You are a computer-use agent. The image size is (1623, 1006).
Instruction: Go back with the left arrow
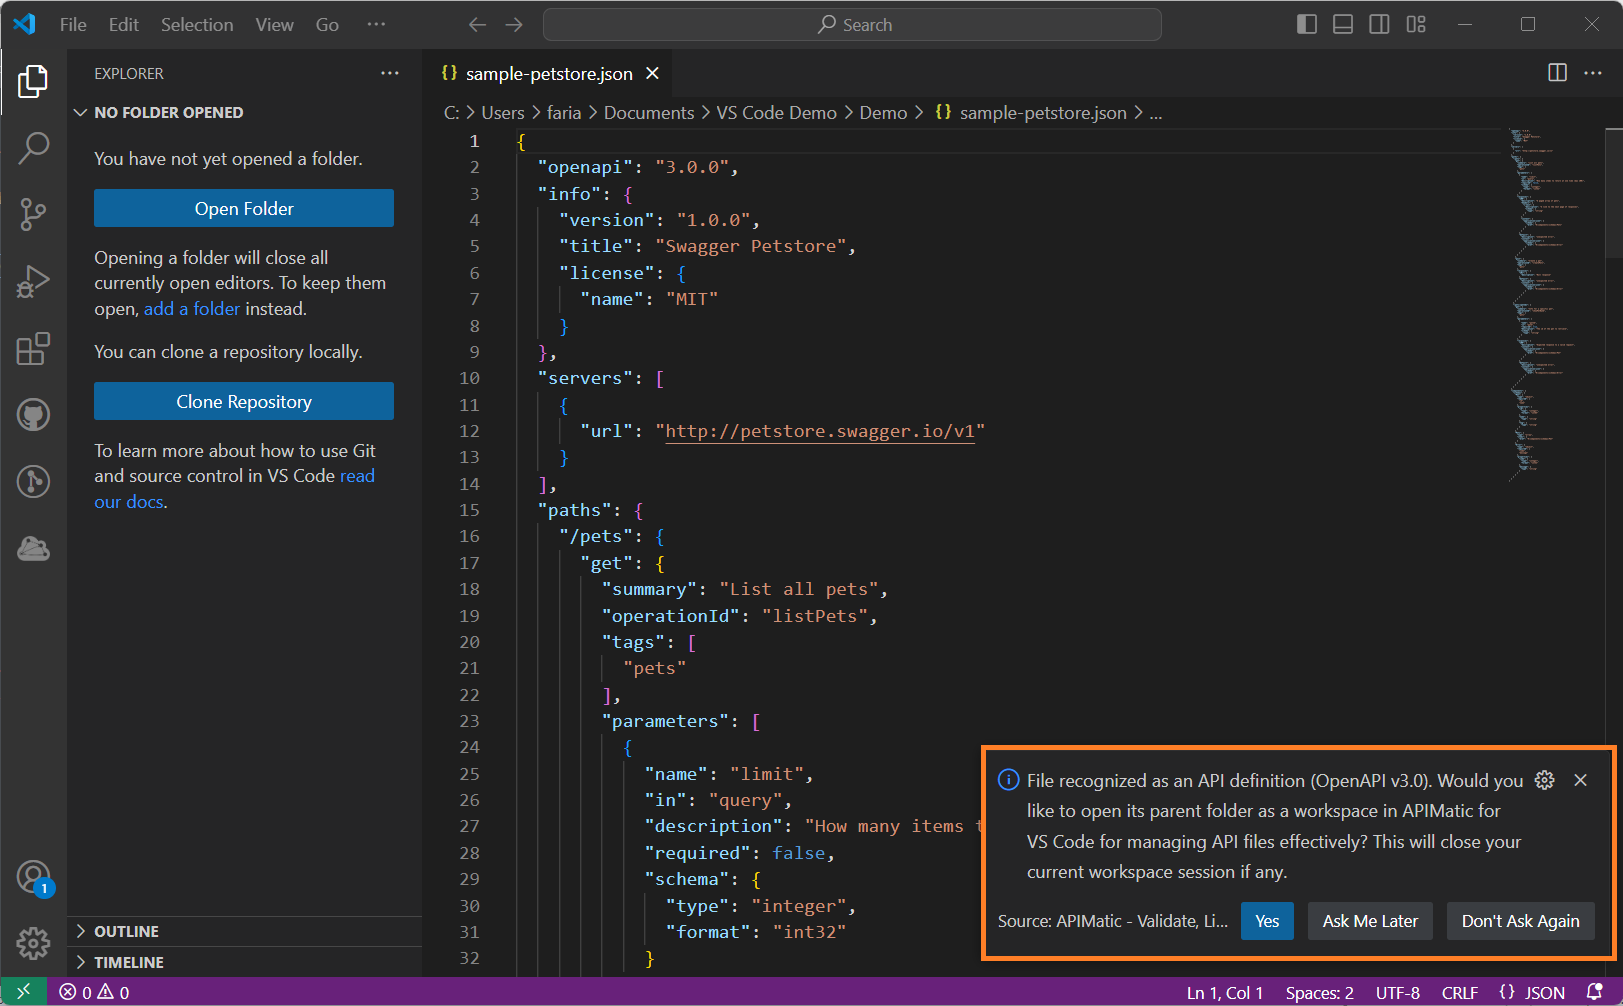[478, 25]
